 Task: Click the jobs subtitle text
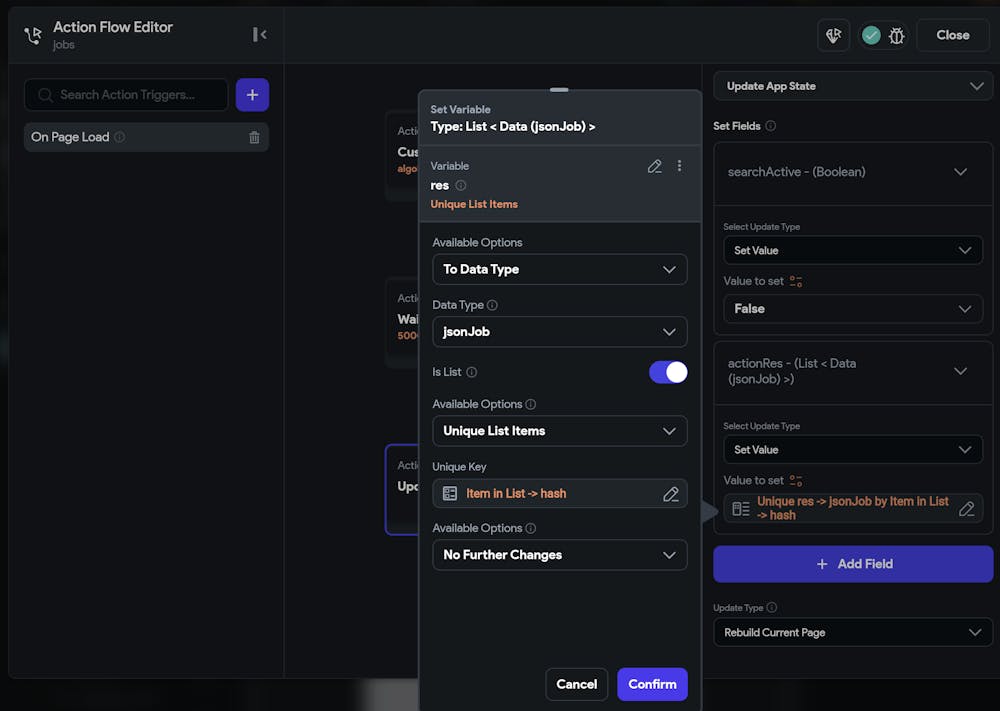coord(64,45)
